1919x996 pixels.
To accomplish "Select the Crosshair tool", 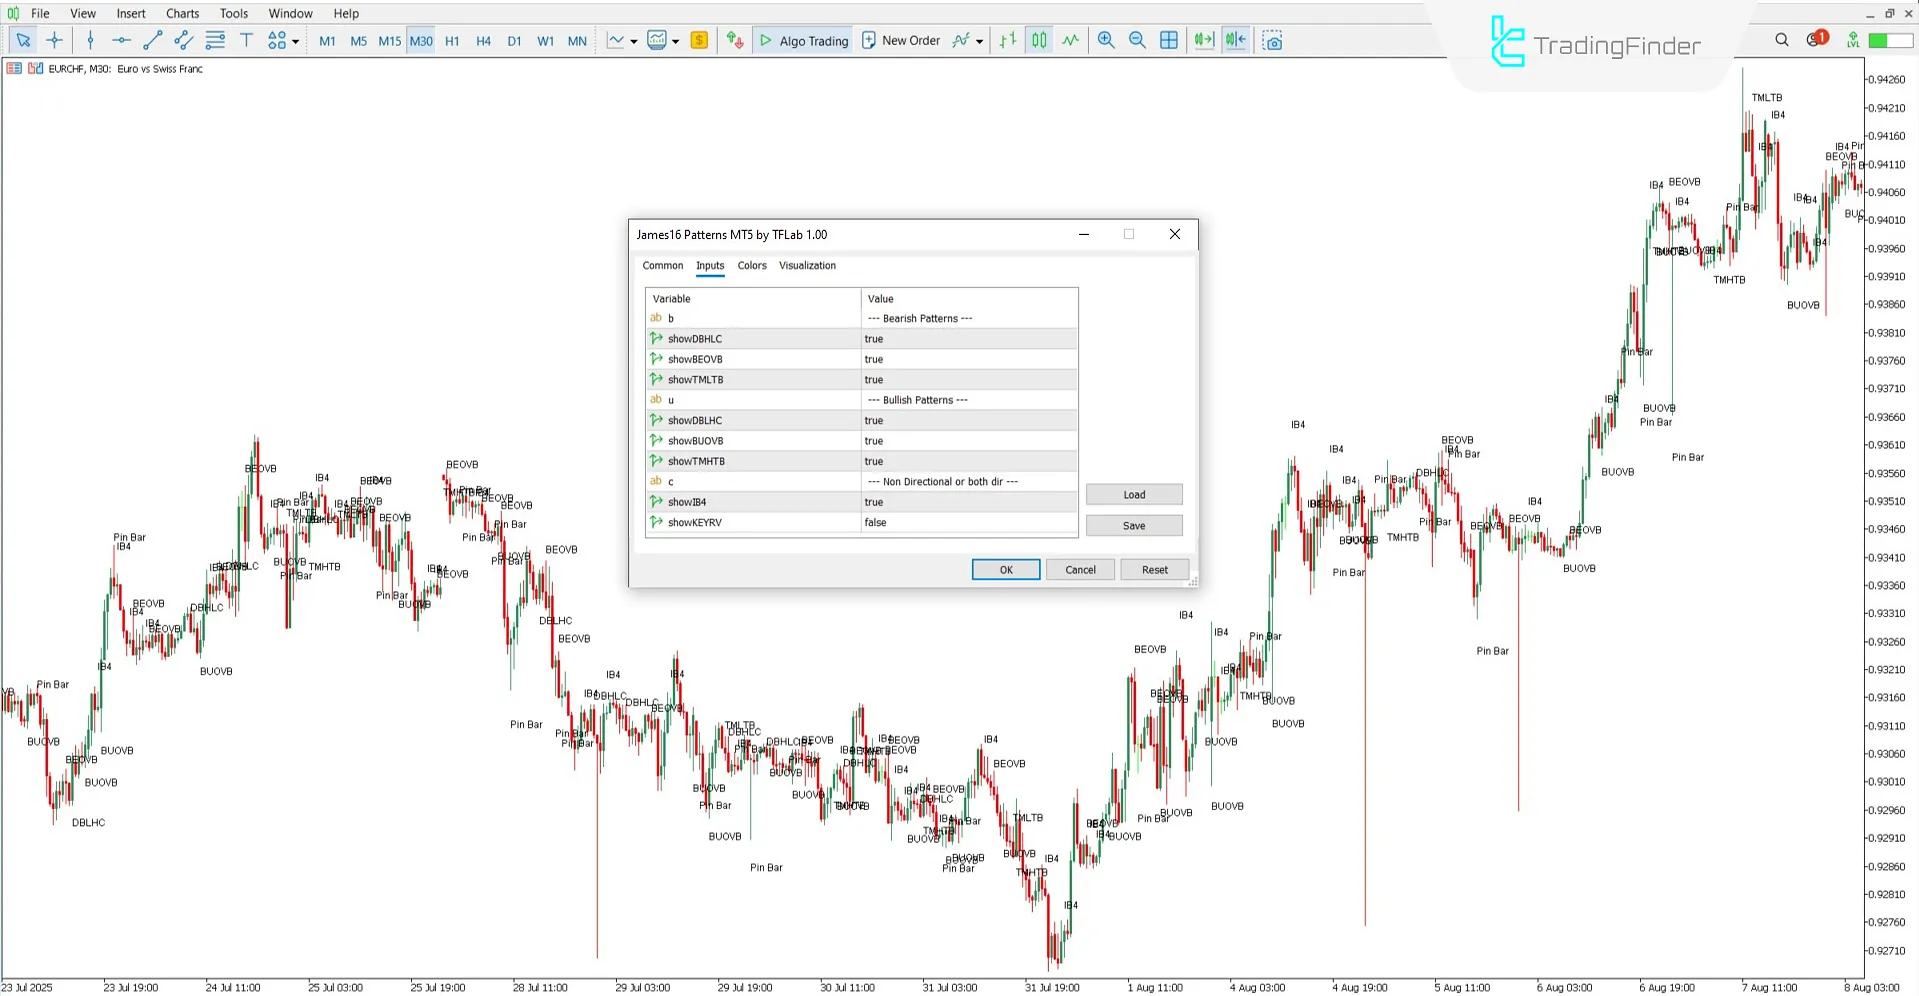I will 55,40.
